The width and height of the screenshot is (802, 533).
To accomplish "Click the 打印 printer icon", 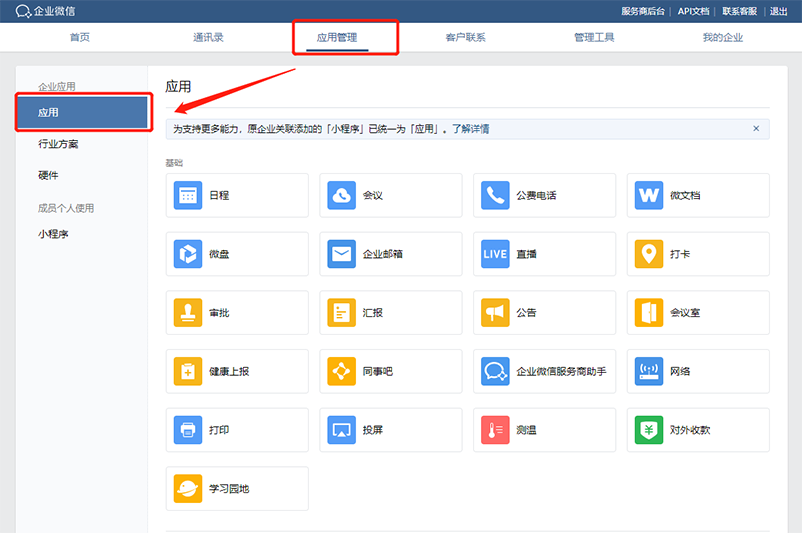I will [188, 430].
